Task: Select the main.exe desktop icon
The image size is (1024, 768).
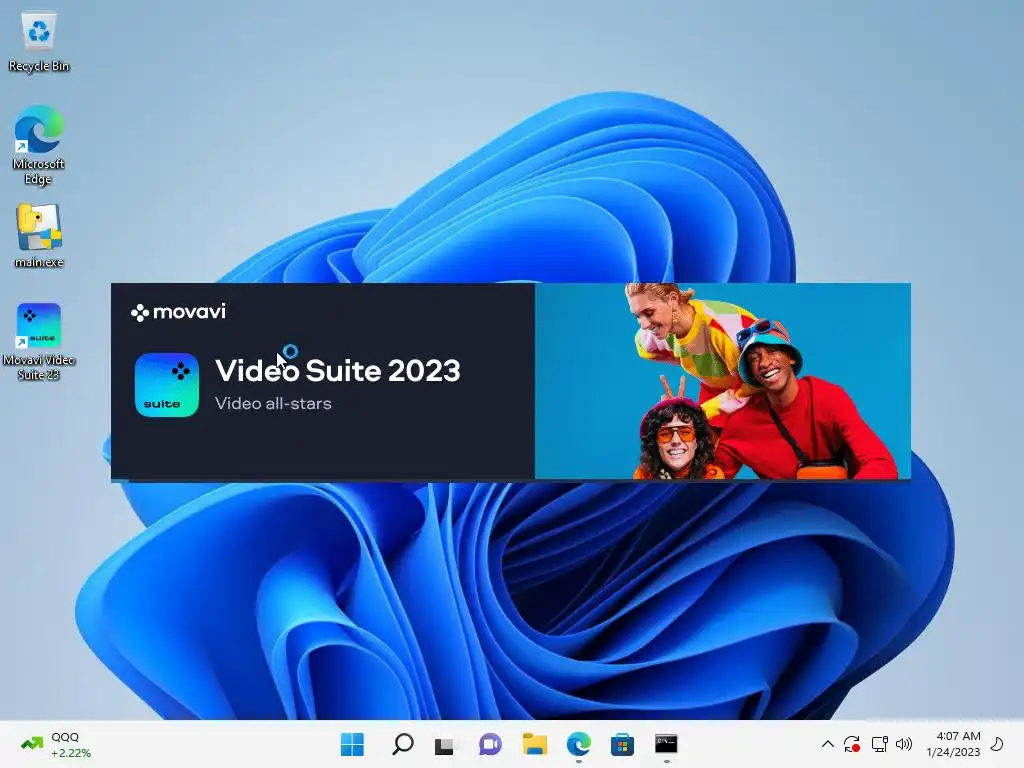Action: click(x=39, y=236)
